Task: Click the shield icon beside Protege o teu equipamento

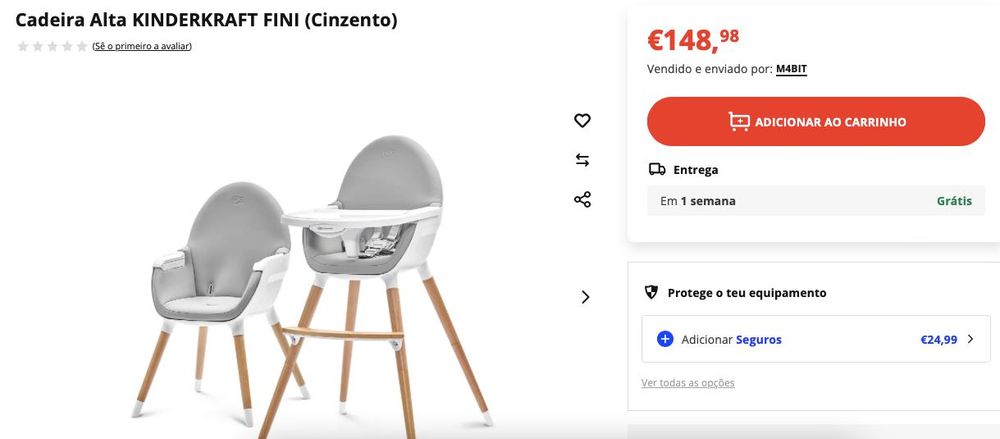Action: click(x=651, y=293)
